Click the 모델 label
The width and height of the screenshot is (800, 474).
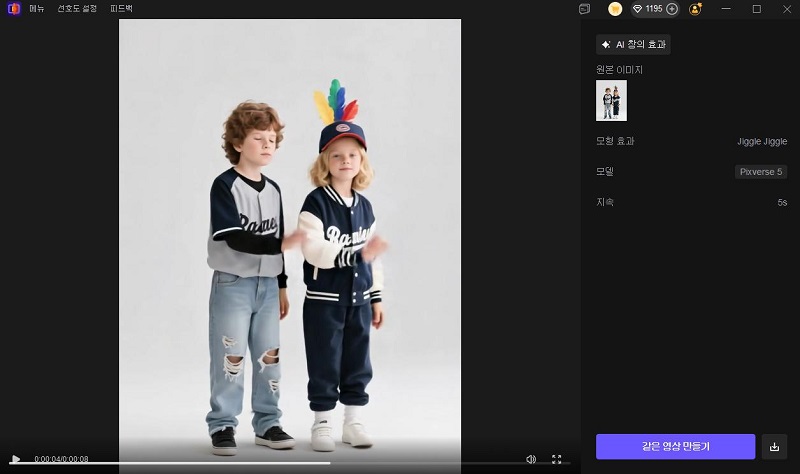coord(605,172)
